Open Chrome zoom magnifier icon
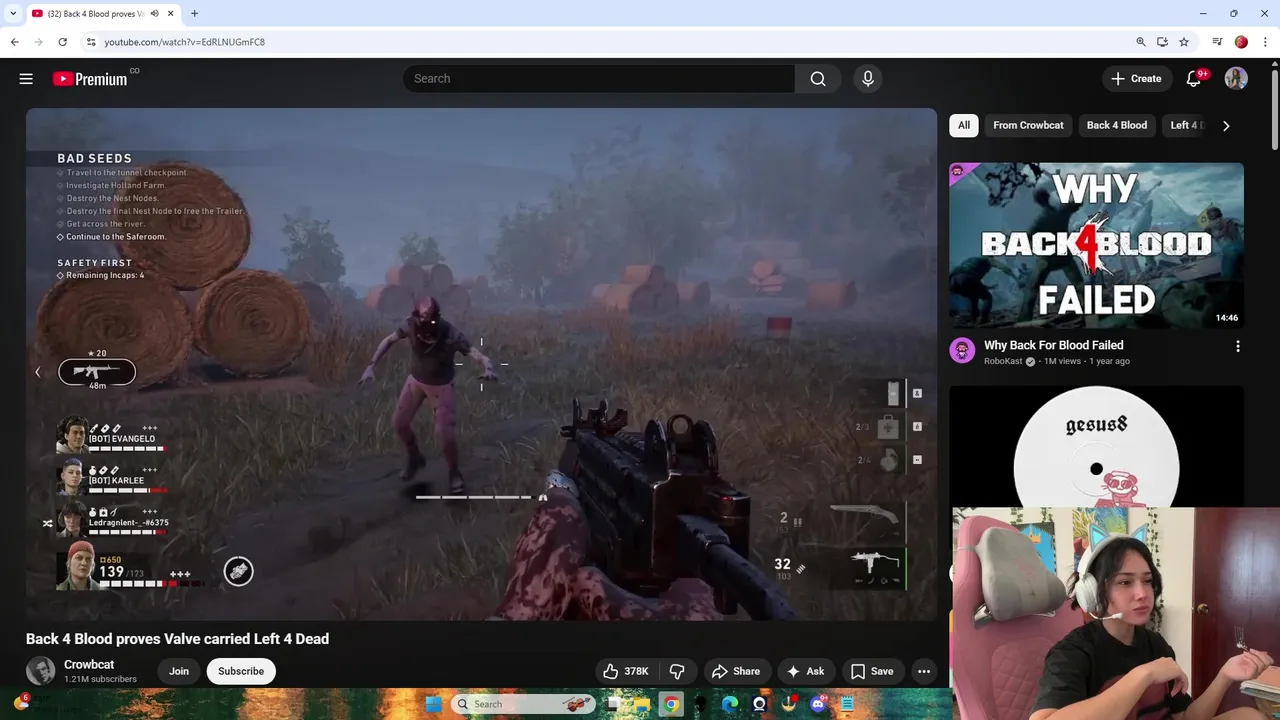The height and width of the screenshot is (720, 1280). tap(1140, 42)
